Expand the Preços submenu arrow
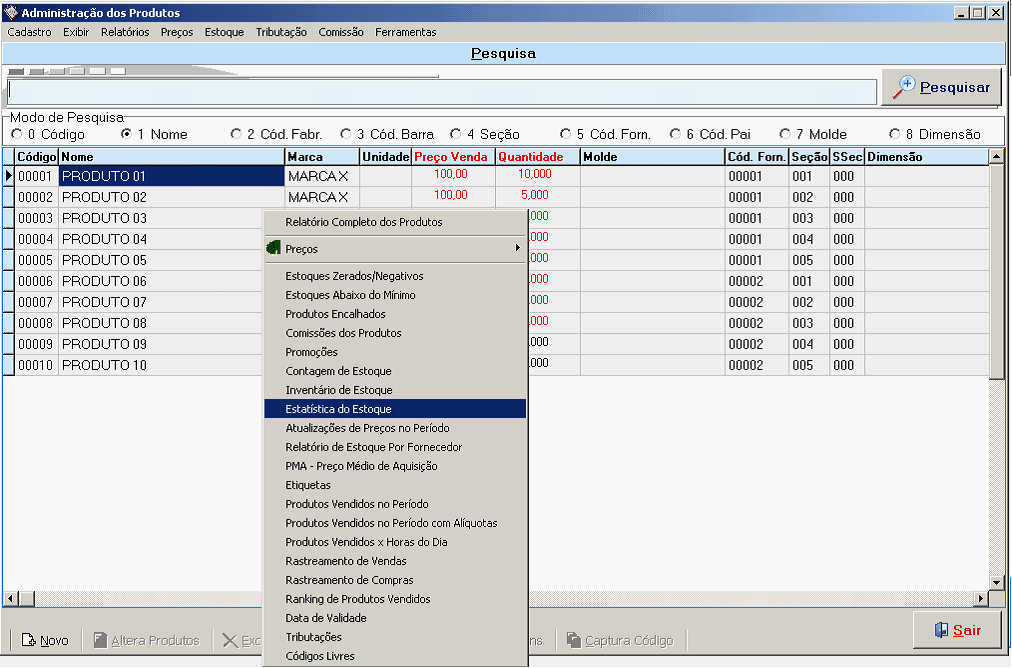The height and width of the screenshot is (668, 1012). pos(517,248)
